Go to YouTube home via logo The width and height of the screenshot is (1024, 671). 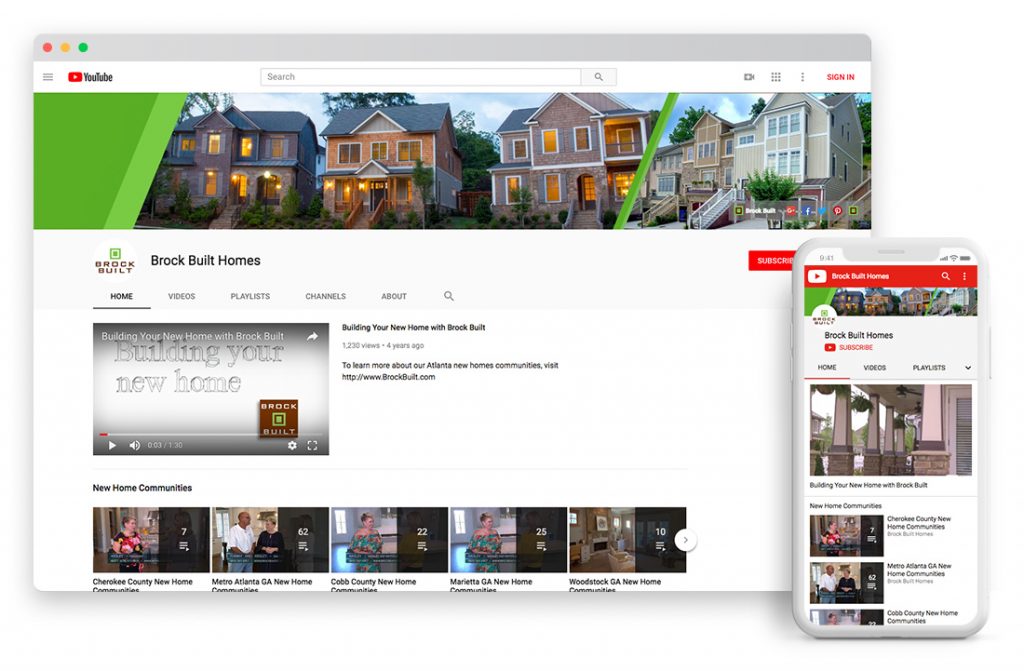click(x=90, y=77)
